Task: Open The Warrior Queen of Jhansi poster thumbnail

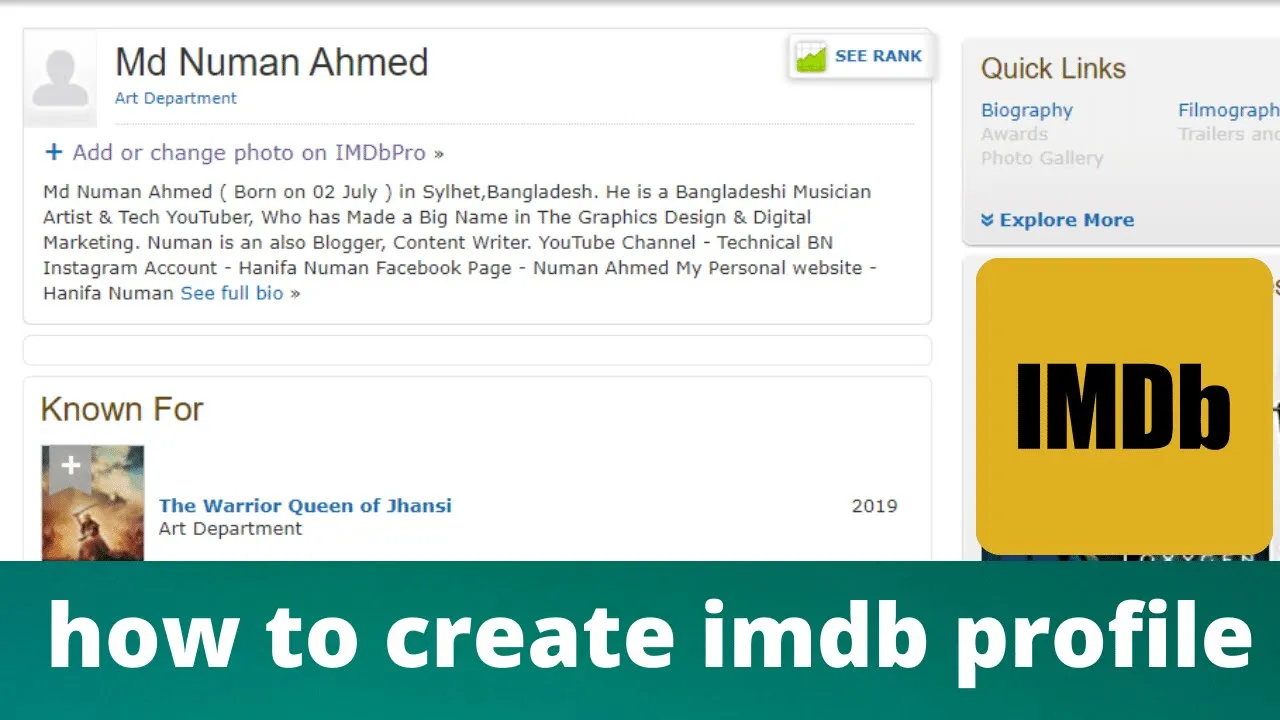Action: pos(93,503)
